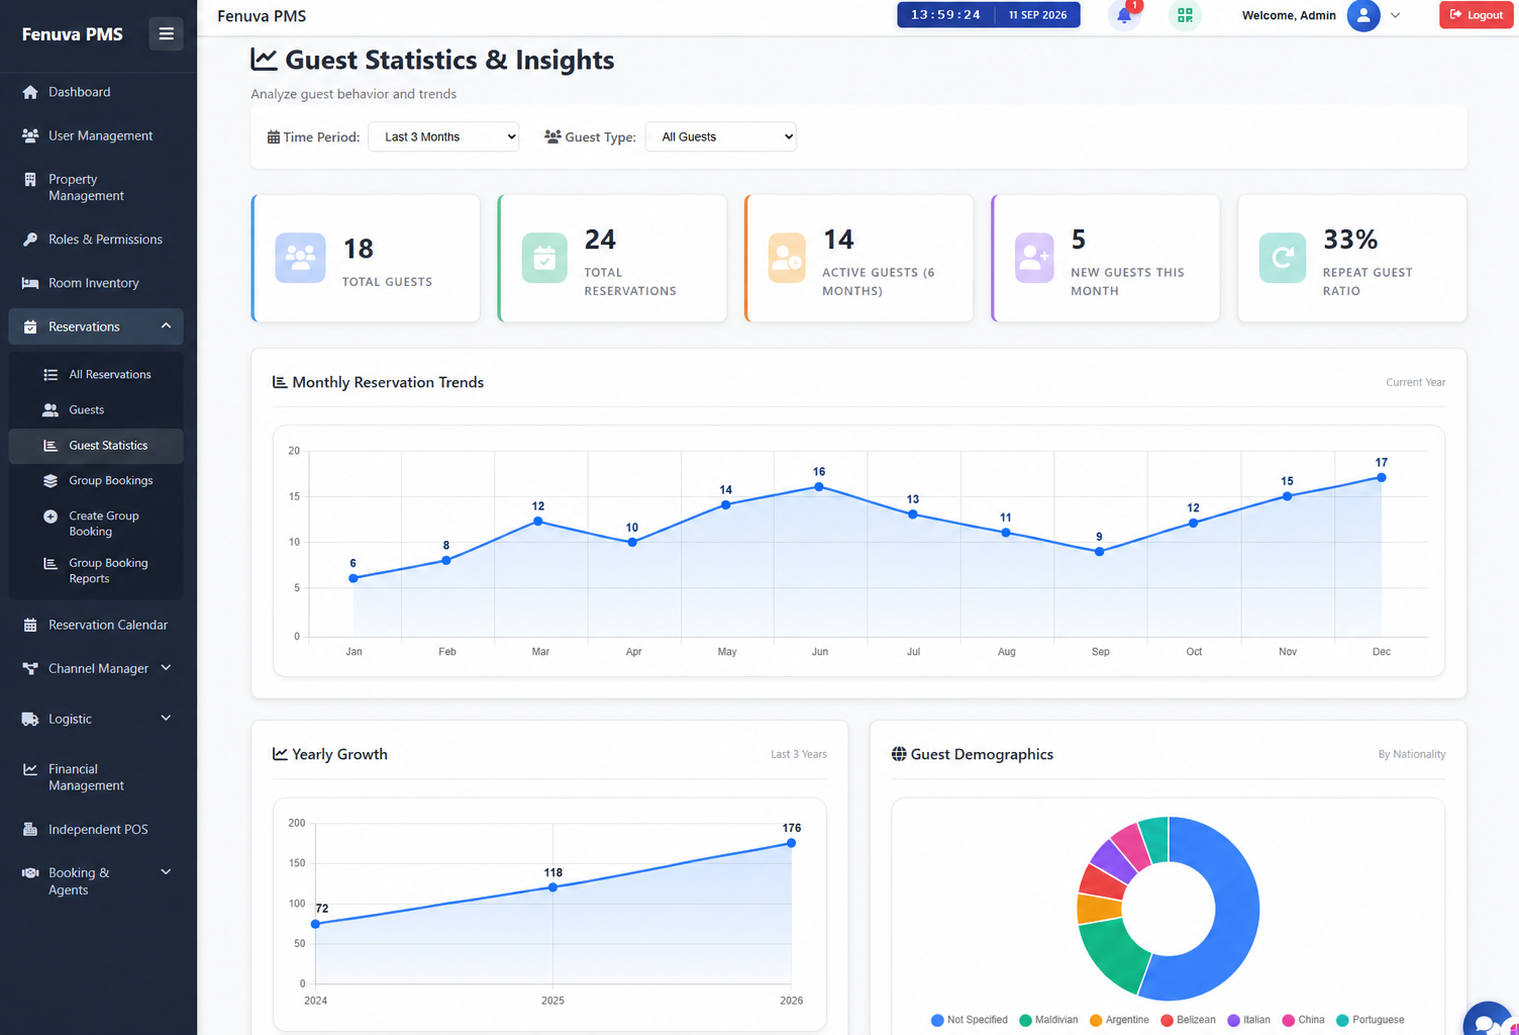Toggle Not Specified legend color swatch
Screen dimensions: 1519x1035
pos(937,1020)
